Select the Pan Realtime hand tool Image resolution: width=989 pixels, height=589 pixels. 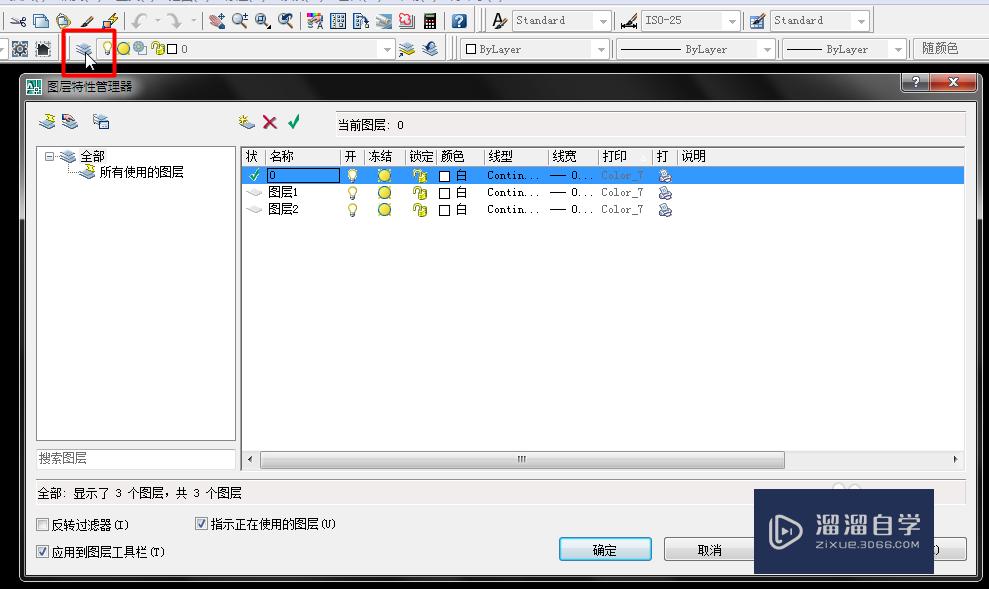click(x=214, y=19)
